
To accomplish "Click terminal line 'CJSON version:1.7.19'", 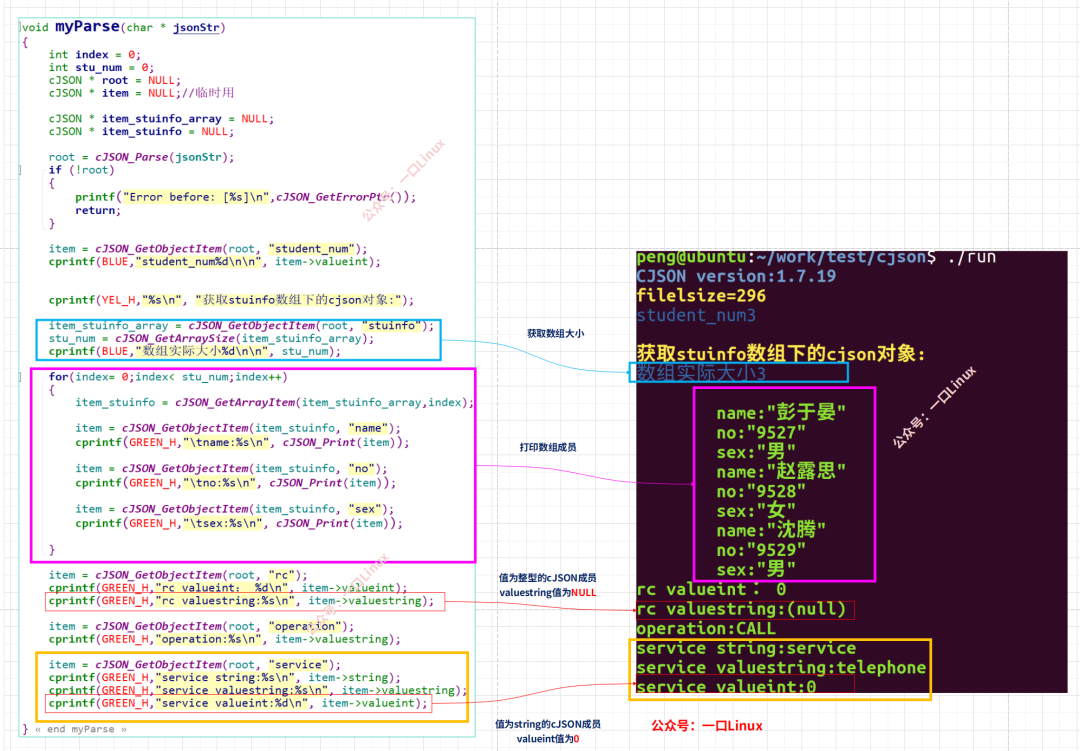I will coord(736,276).
